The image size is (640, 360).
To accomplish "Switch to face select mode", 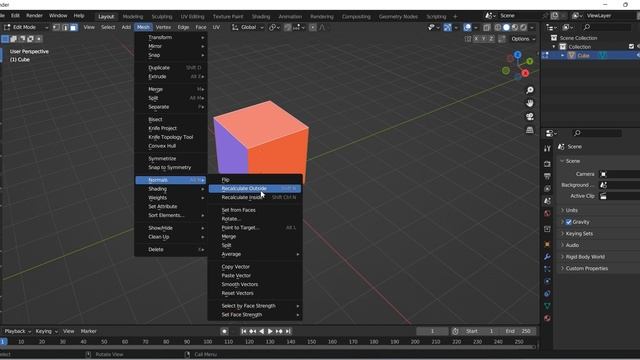I will pyautogui.click(x=73, y=27).
